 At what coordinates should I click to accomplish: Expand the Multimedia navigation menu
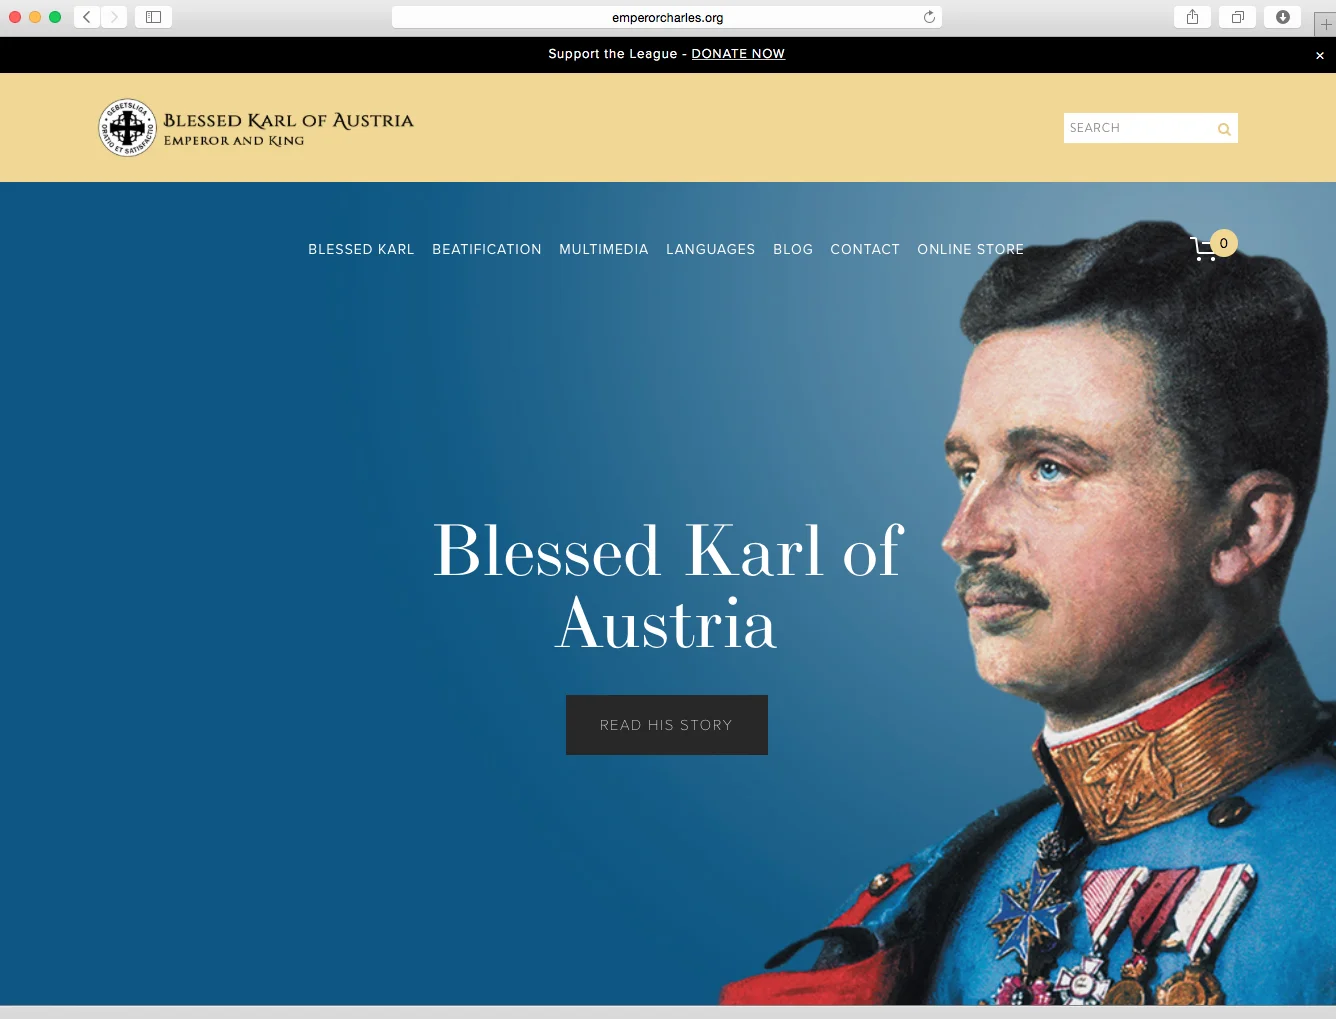(604, 249)
